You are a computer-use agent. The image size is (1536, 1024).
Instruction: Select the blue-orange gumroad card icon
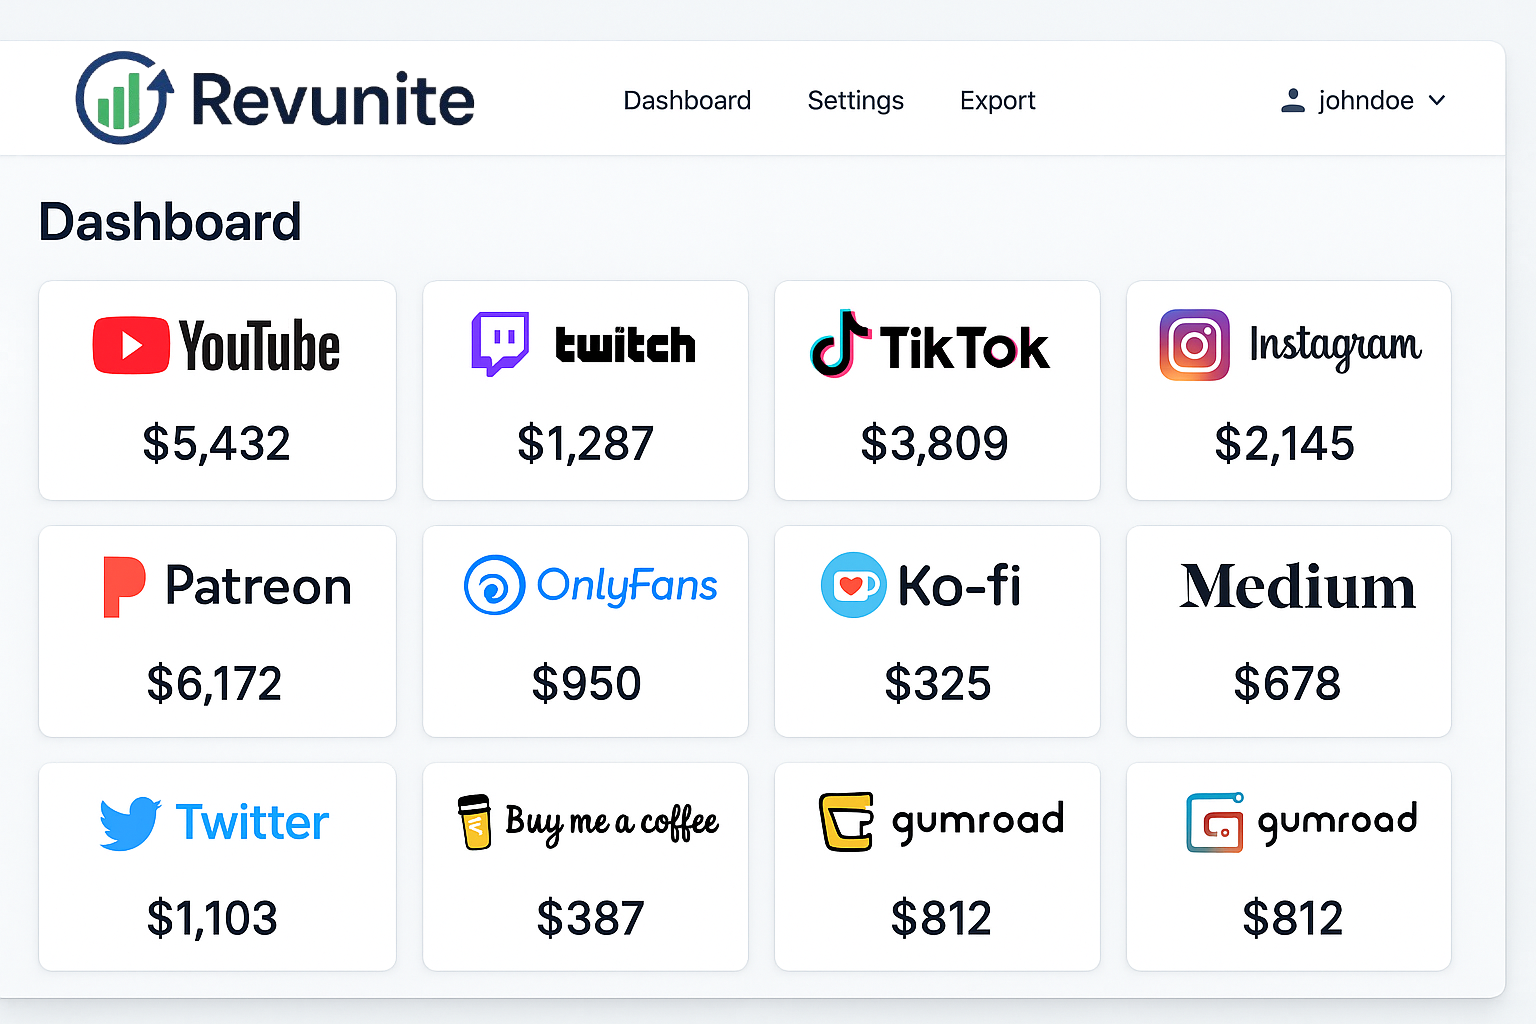[1215, 822]
